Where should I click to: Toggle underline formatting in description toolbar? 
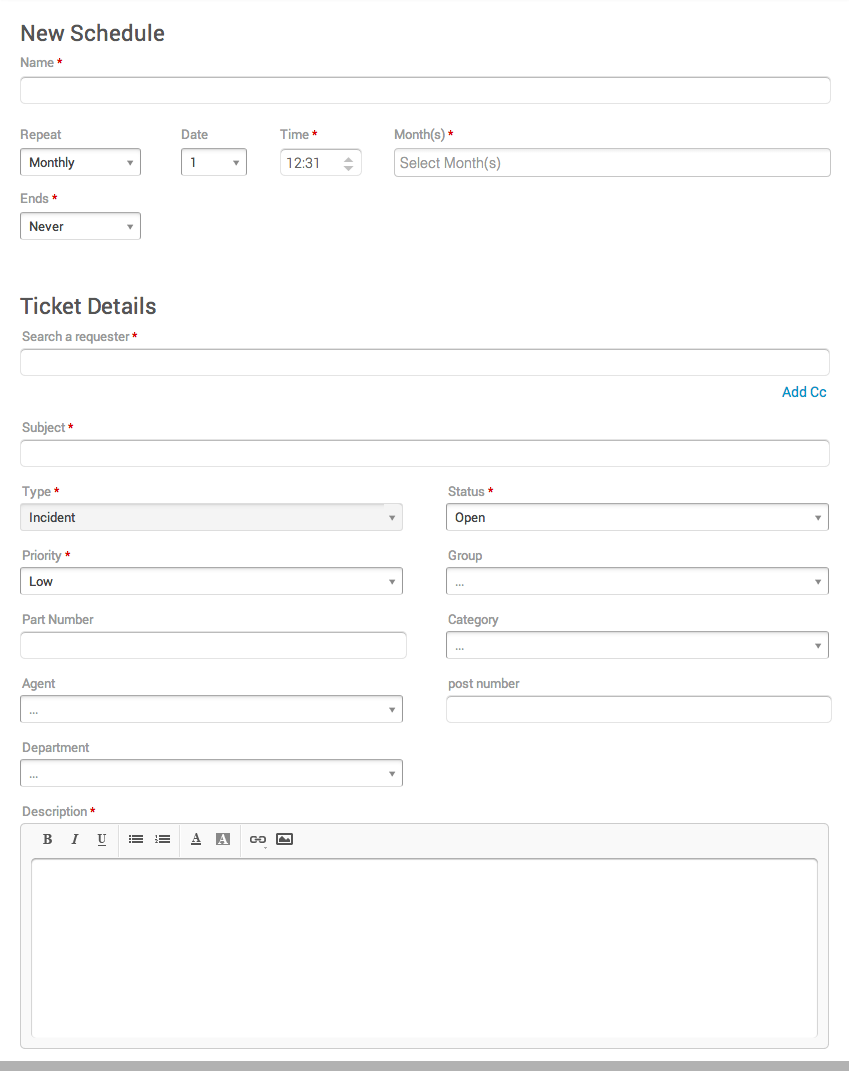(102, 839)
